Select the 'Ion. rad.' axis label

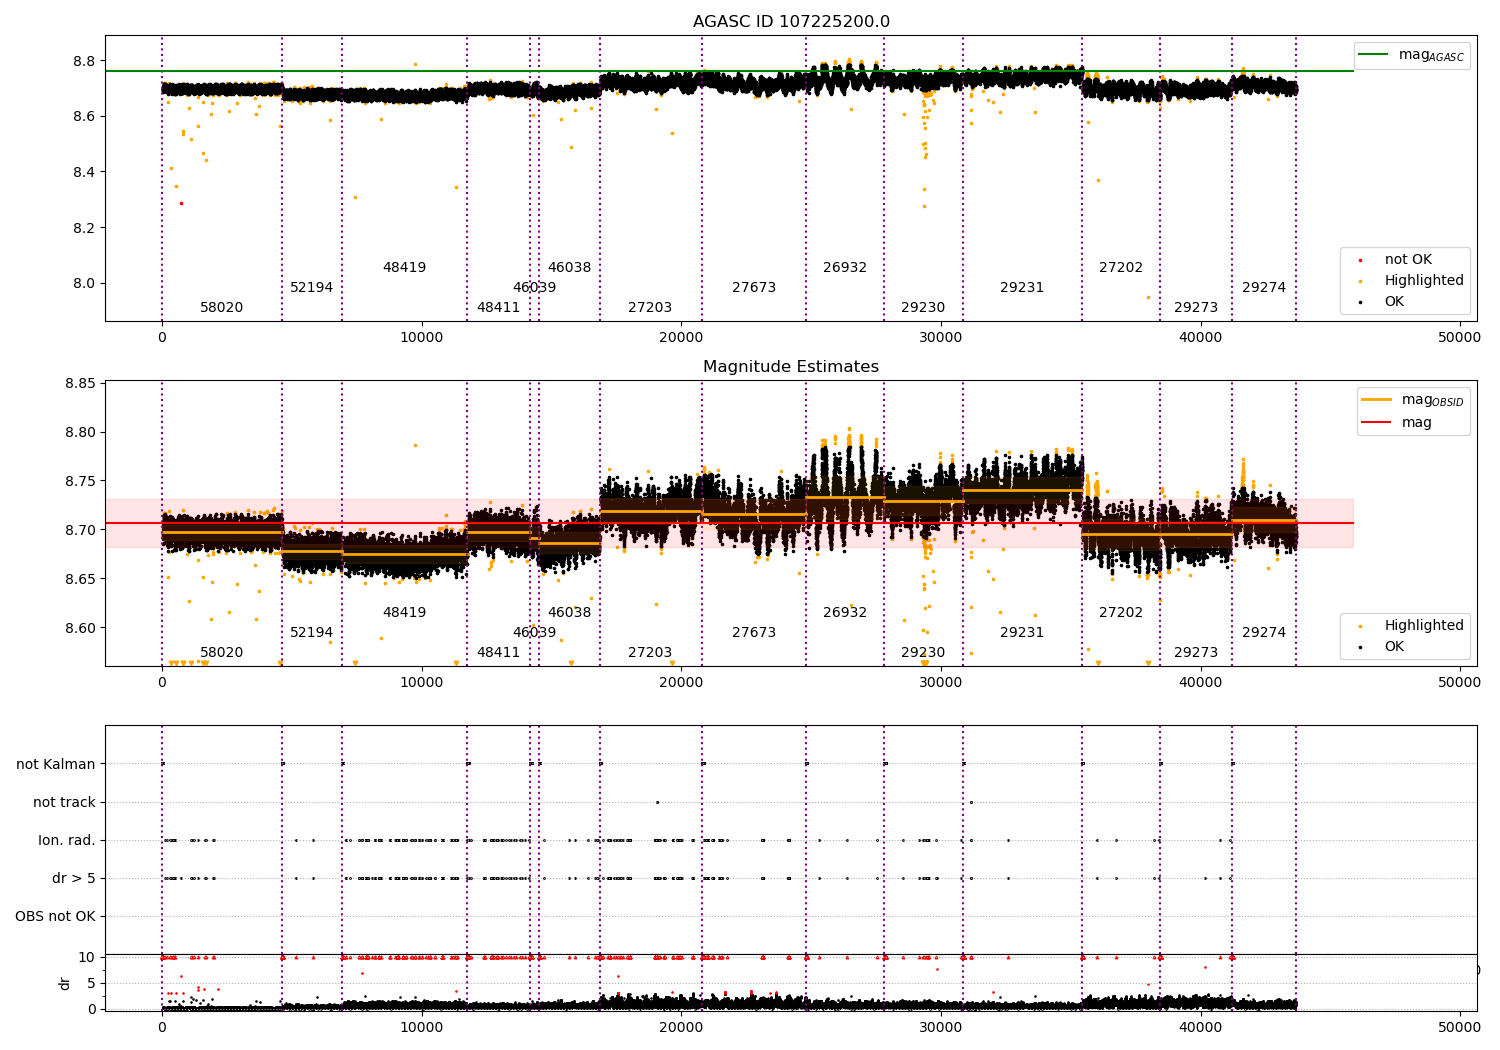click(67, 840)
